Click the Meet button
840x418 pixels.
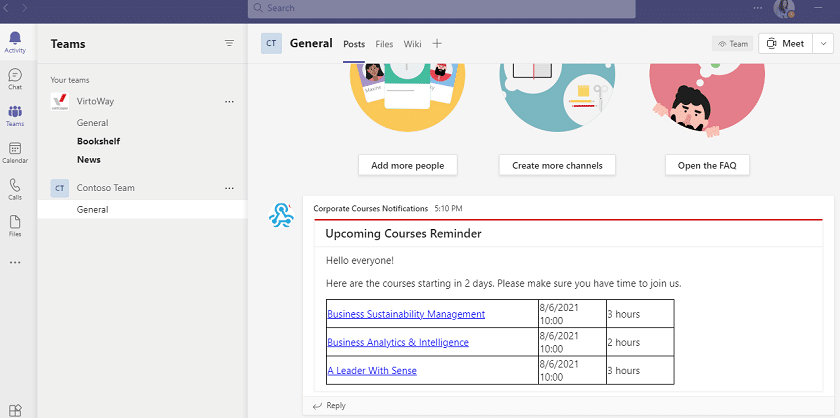[785, 43]
